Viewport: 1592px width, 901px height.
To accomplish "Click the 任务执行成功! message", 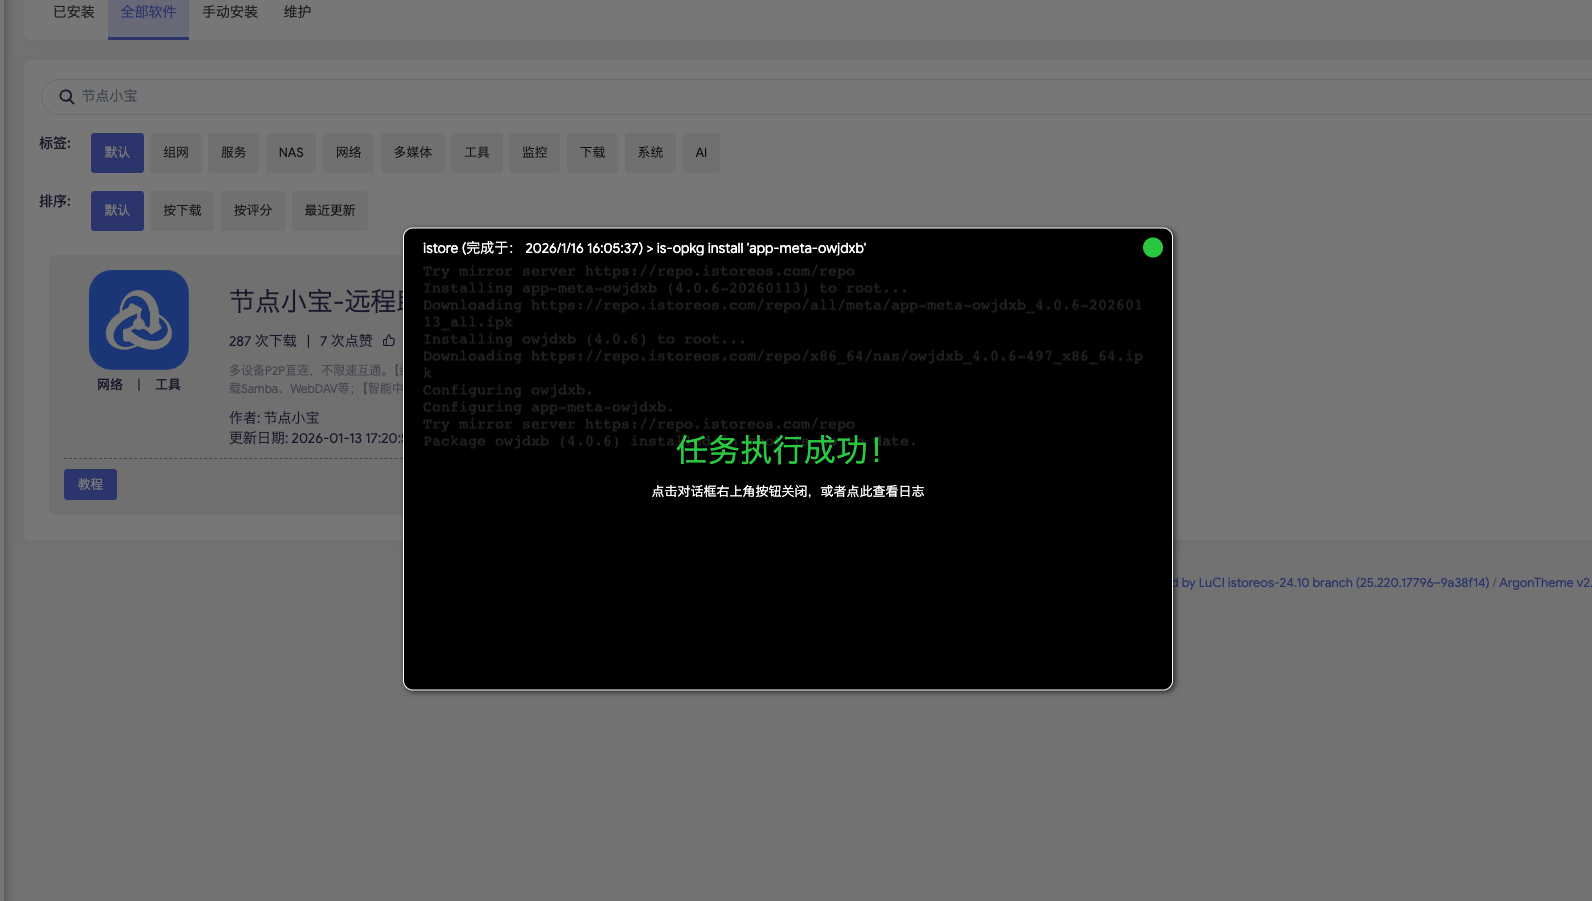I will 780,450.
